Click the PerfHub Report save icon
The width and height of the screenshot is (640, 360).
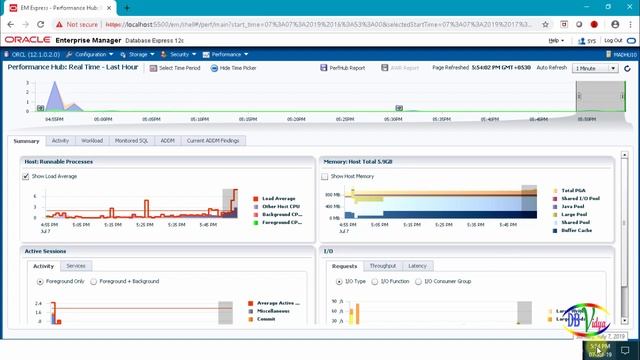(x=324, y=68)
